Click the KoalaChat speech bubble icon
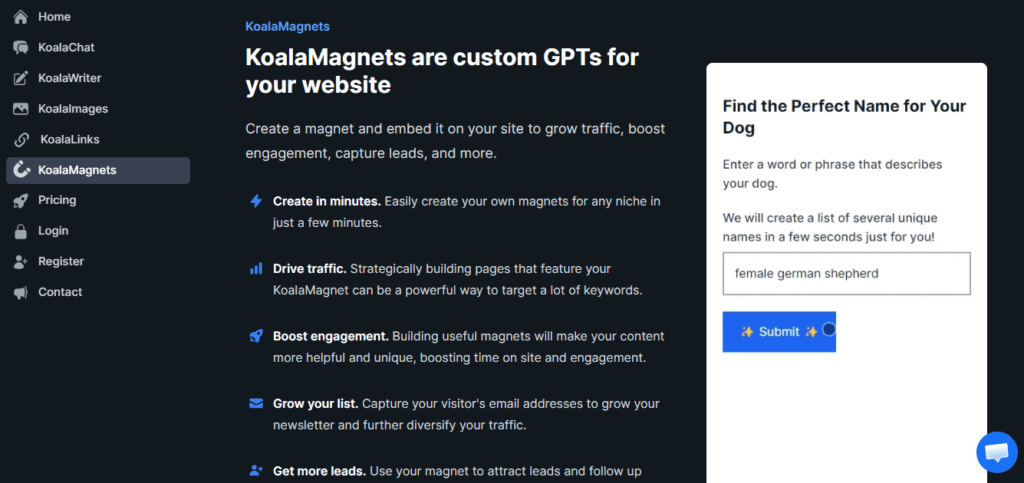The image size is (1024, 483). coord(20,48)
